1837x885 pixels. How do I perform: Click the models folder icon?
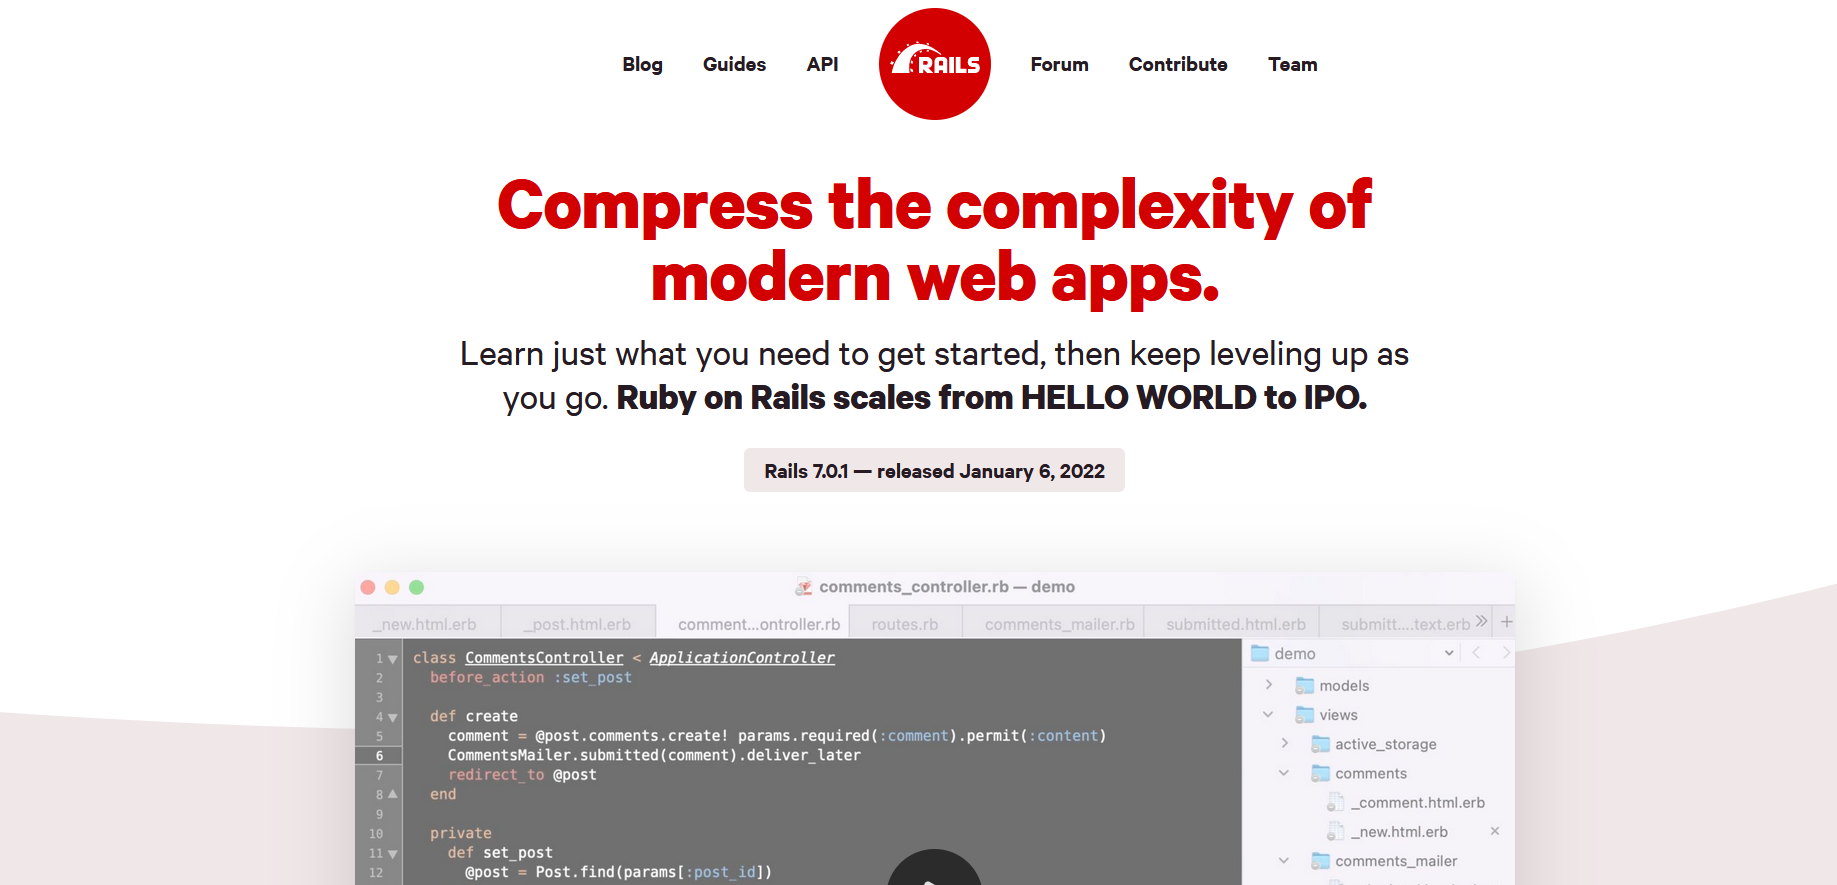click(x=1304, y=685)
